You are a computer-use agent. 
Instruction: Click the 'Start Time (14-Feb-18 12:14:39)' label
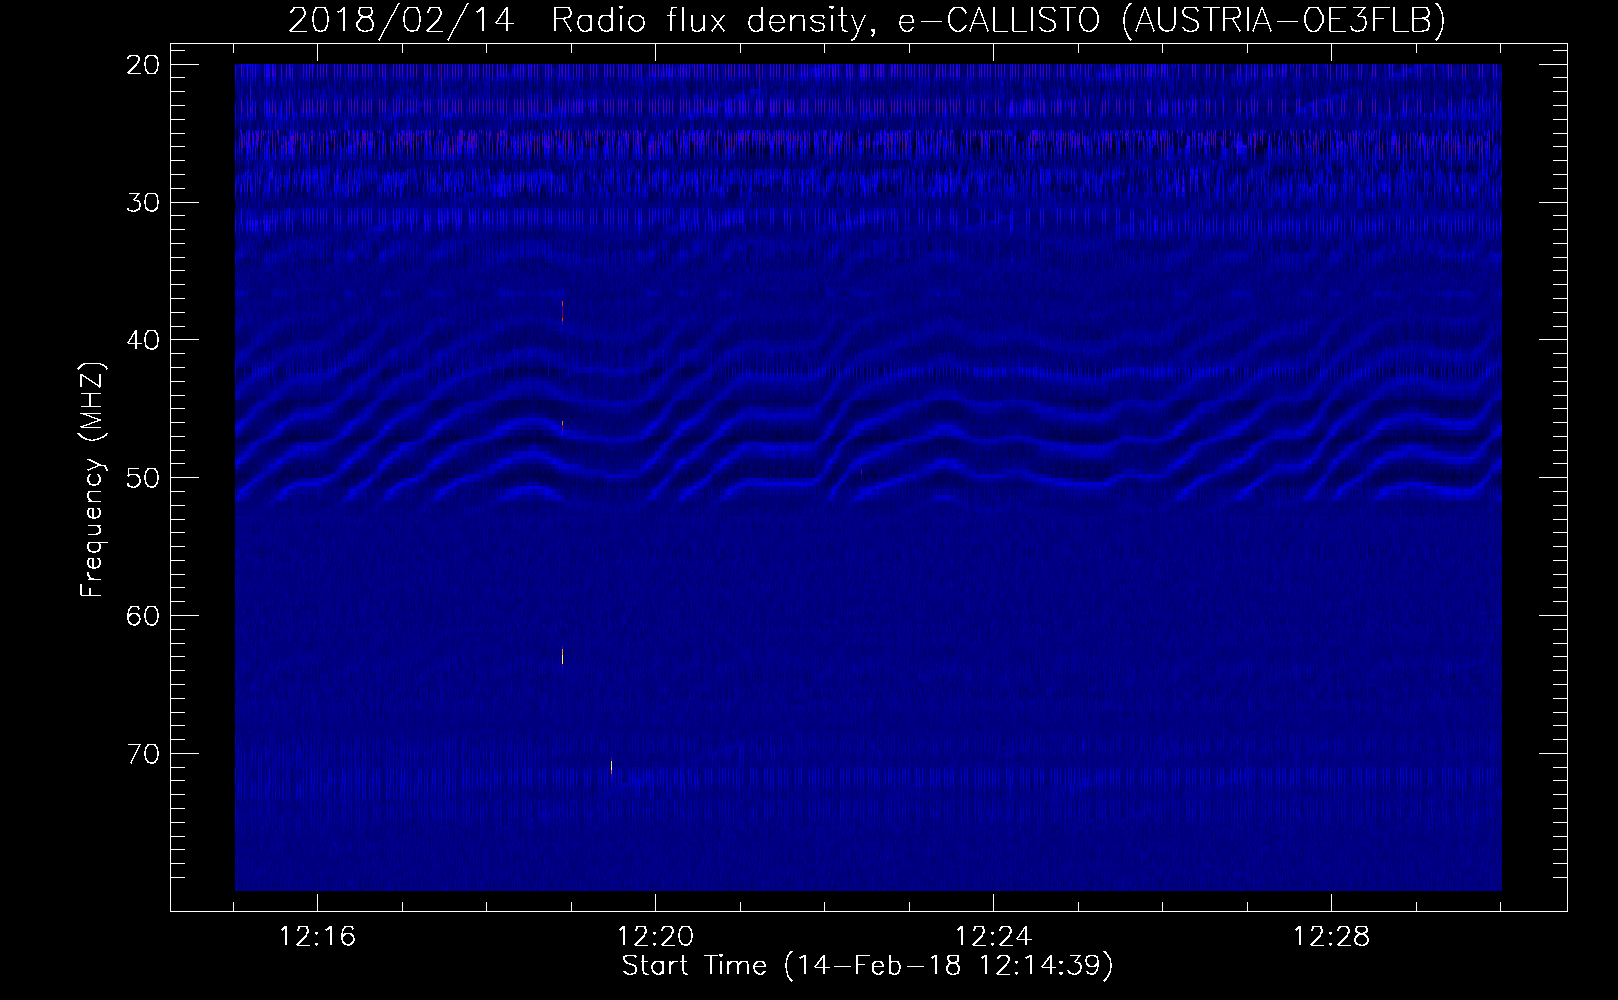[867, 966]
